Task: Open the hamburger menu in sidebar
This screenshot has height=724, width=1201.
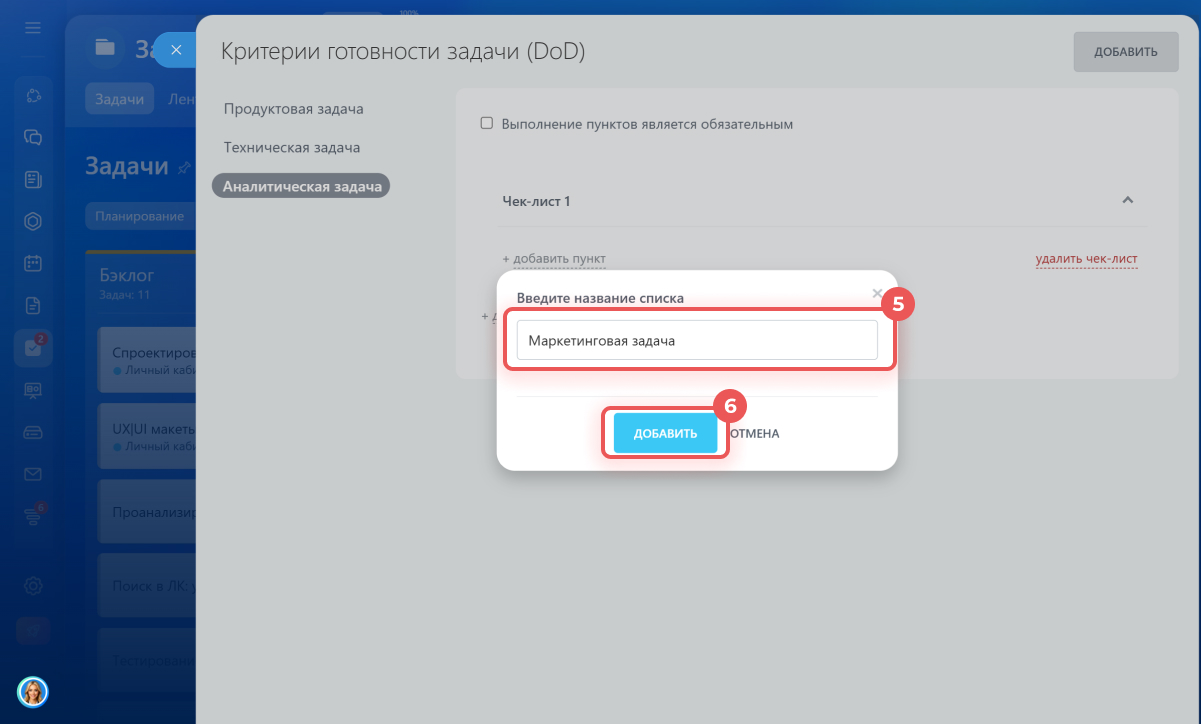Action: (33, 27)
